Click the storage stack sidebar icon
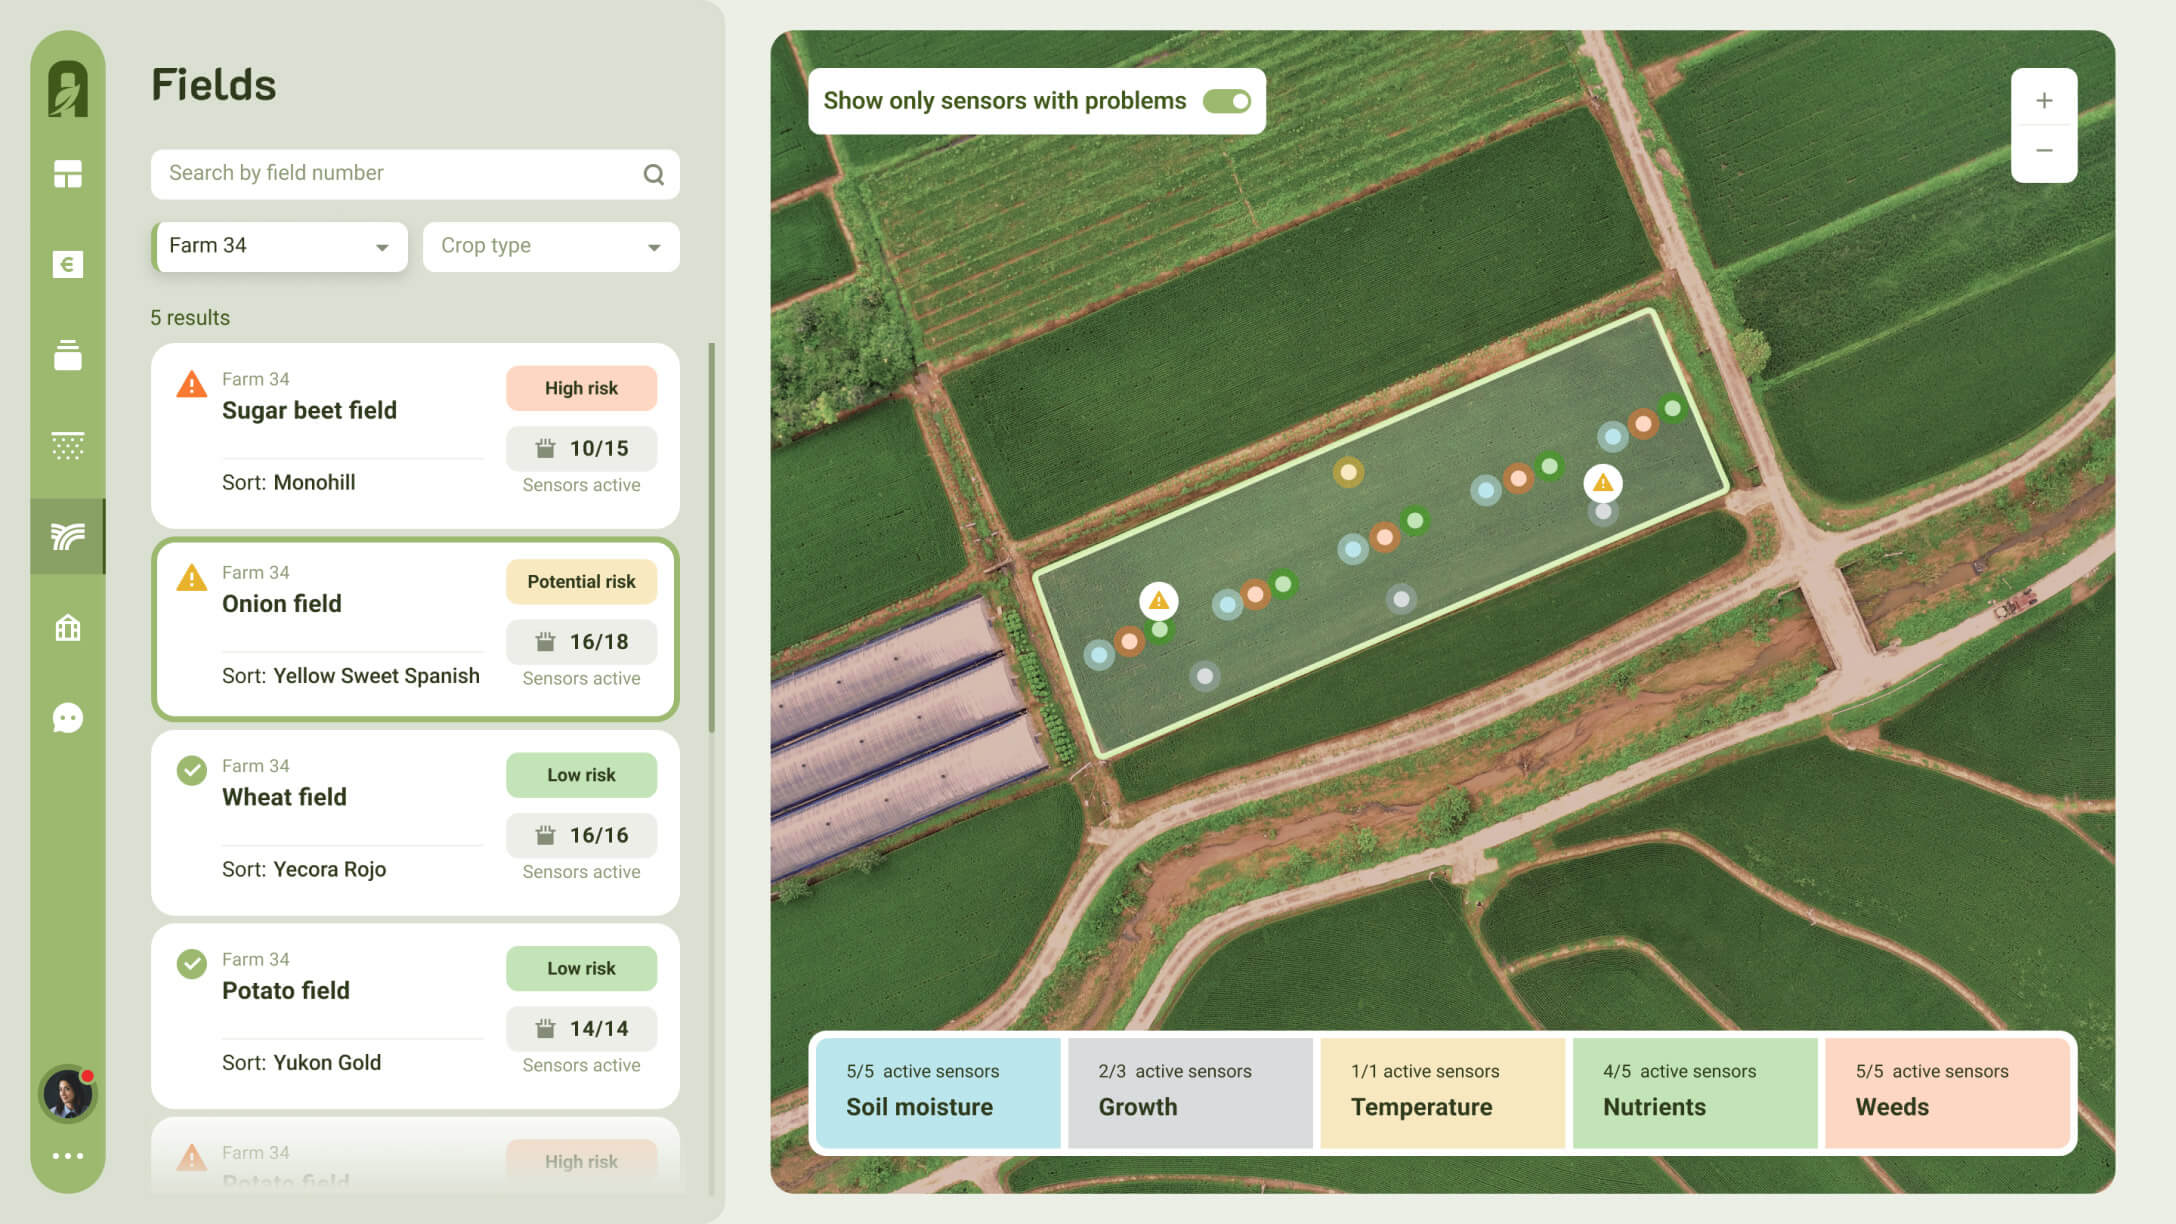The width and height of the screenshot is (2176, 1224). [67, 355]
